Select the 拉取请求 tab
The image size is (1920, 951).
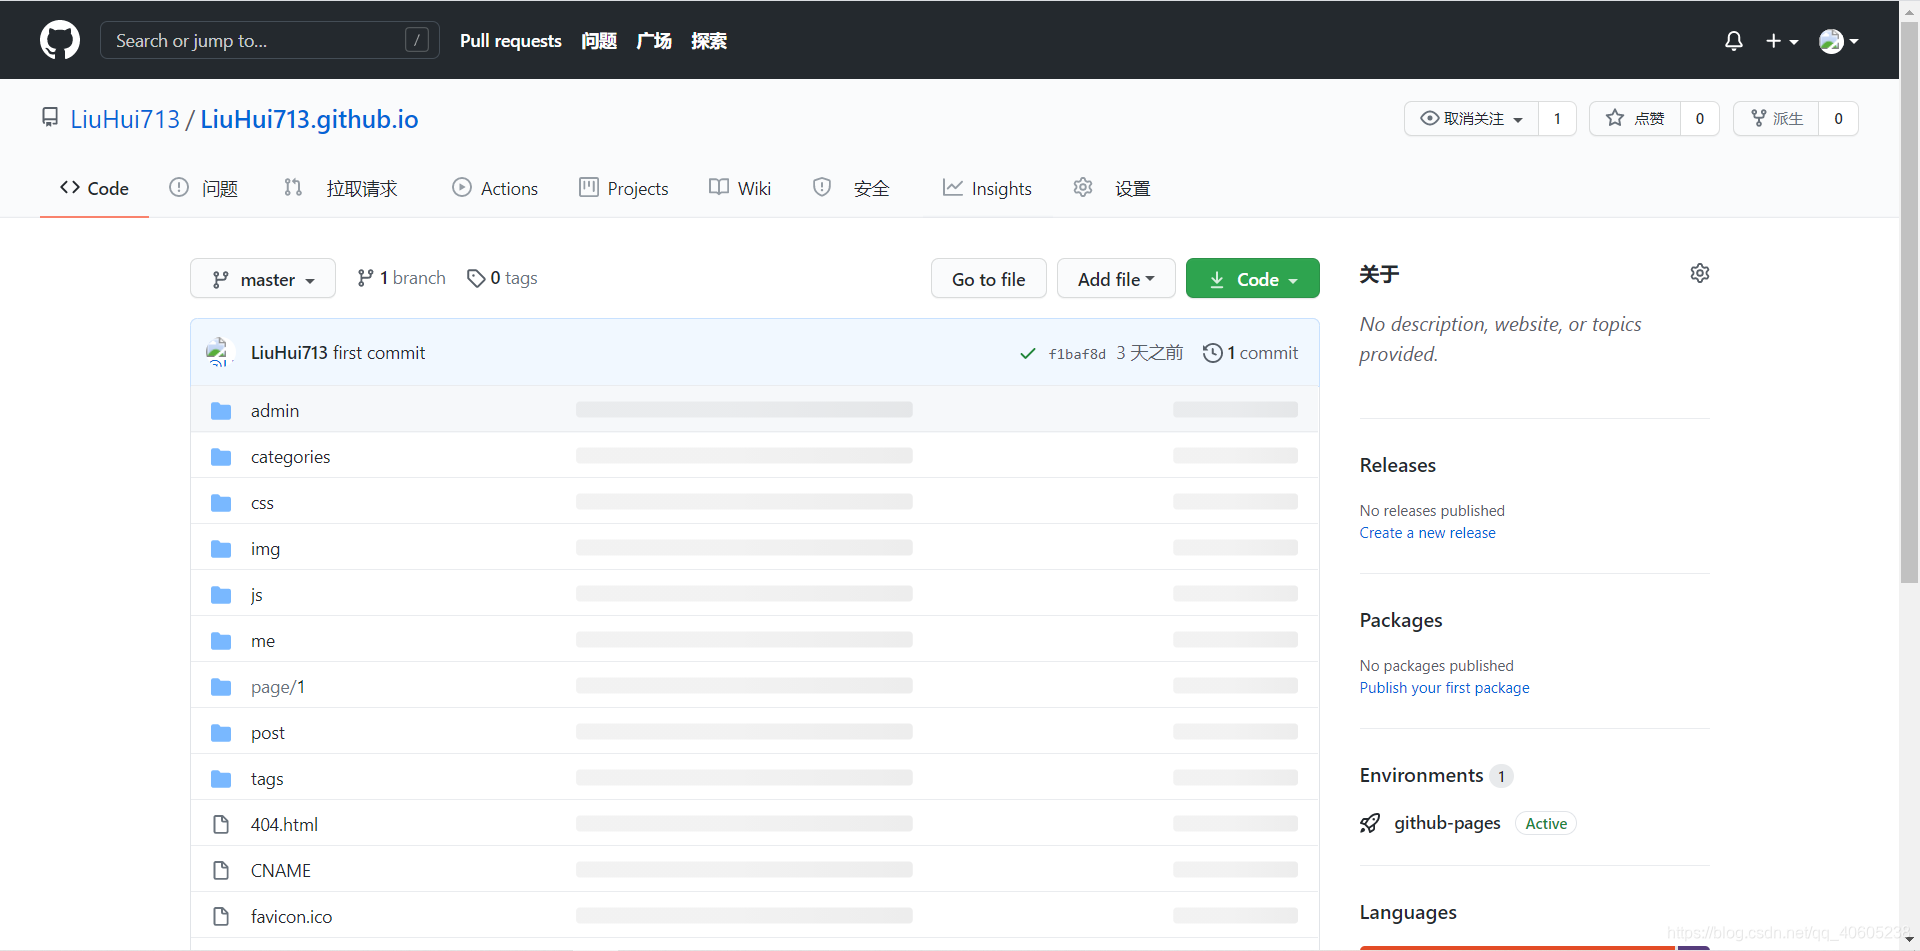pyautogui.click(x=340, y=188)
